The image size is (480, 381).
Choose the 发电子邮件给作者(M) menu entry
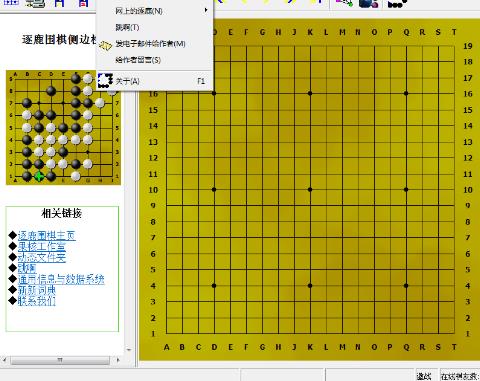[155, 44]
